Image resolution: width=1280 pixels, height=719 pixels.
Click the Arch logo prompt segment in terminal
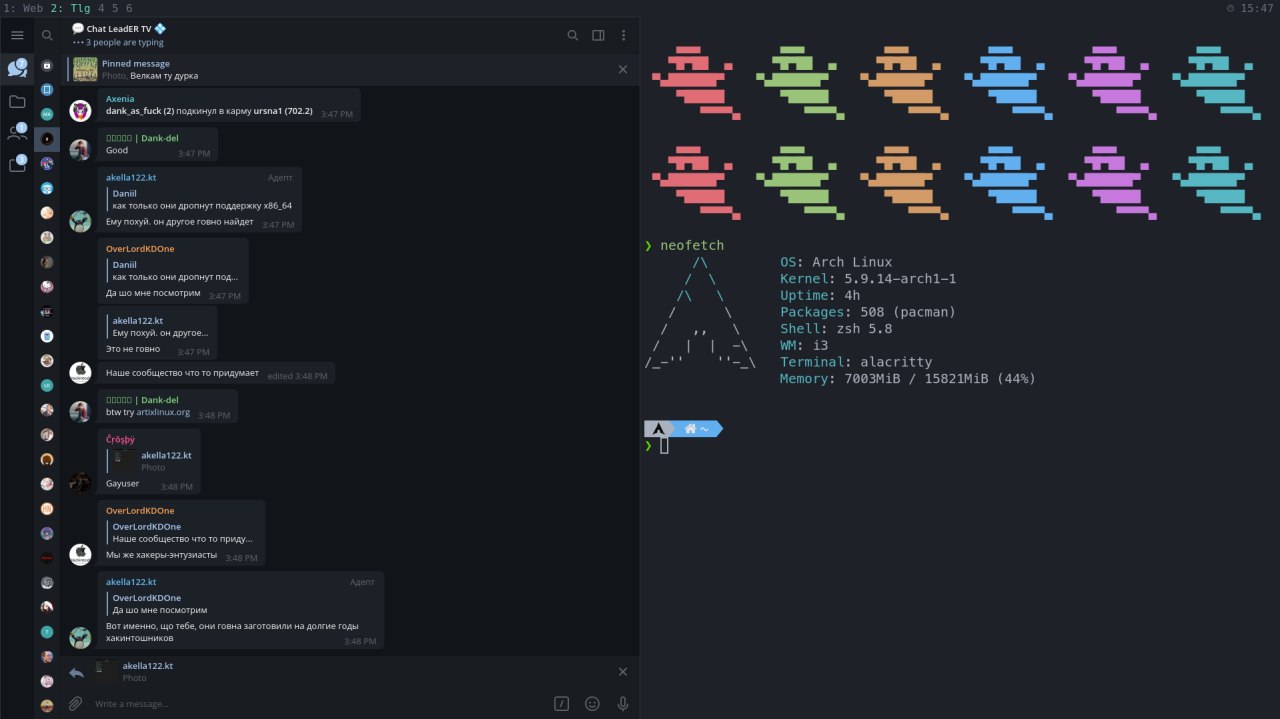click(658, 429)
